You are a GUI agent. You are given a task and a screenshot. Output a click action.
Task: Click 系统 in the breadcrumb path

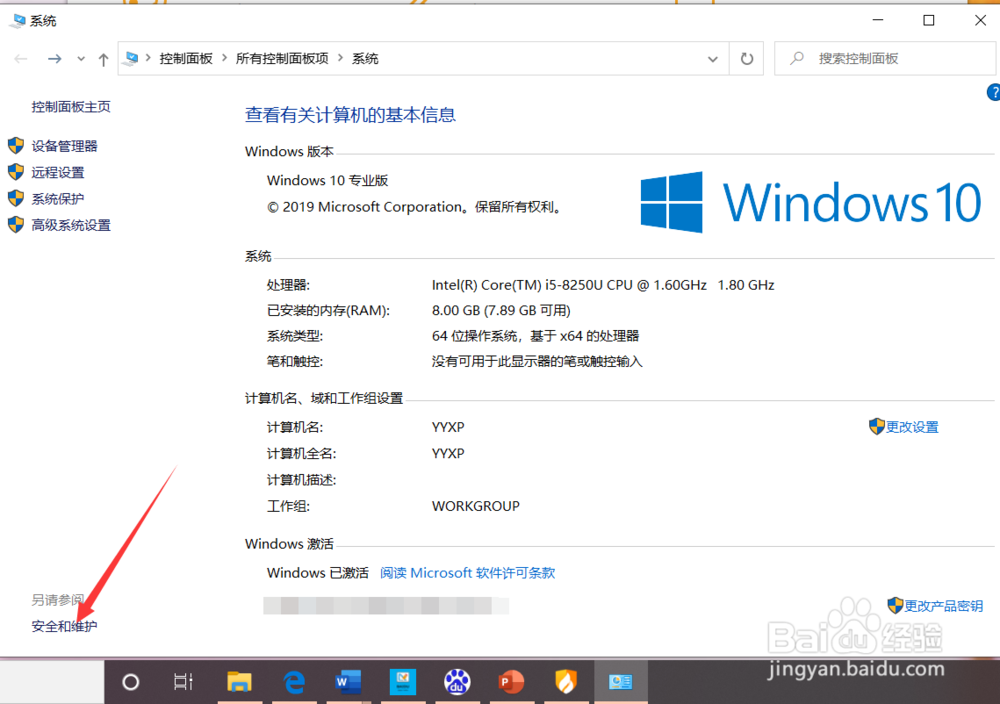coord(365,59)
